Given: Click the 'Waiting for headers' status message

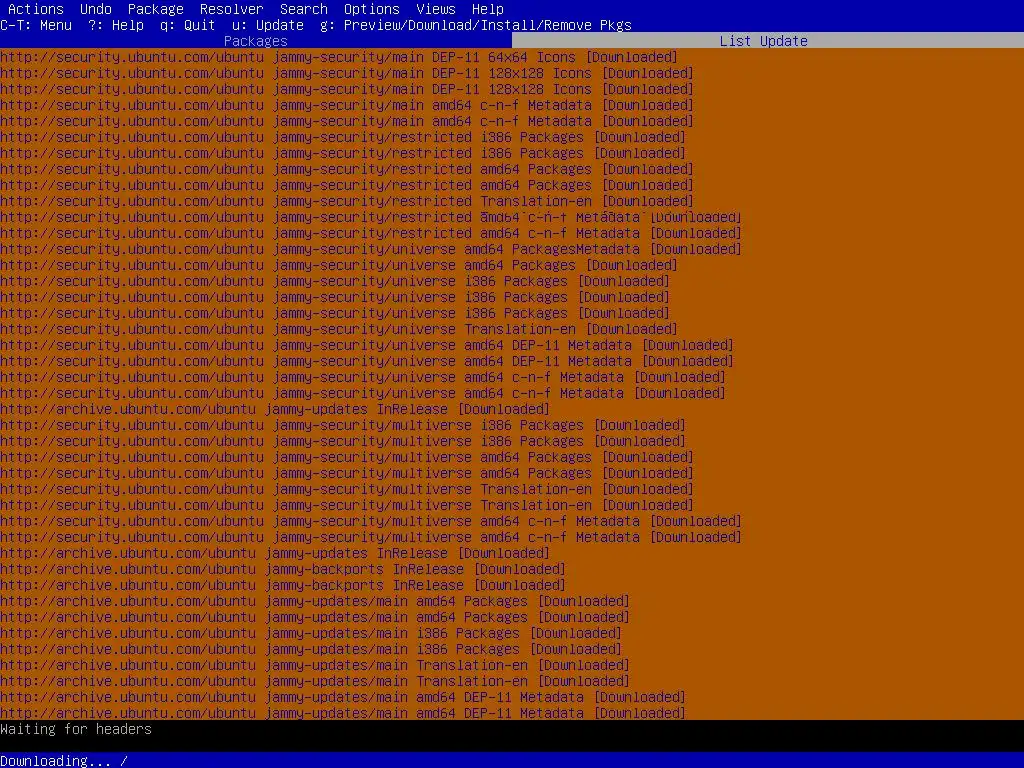Looking at the screenshot, I should pyautogui.click(x=76, y=729).
